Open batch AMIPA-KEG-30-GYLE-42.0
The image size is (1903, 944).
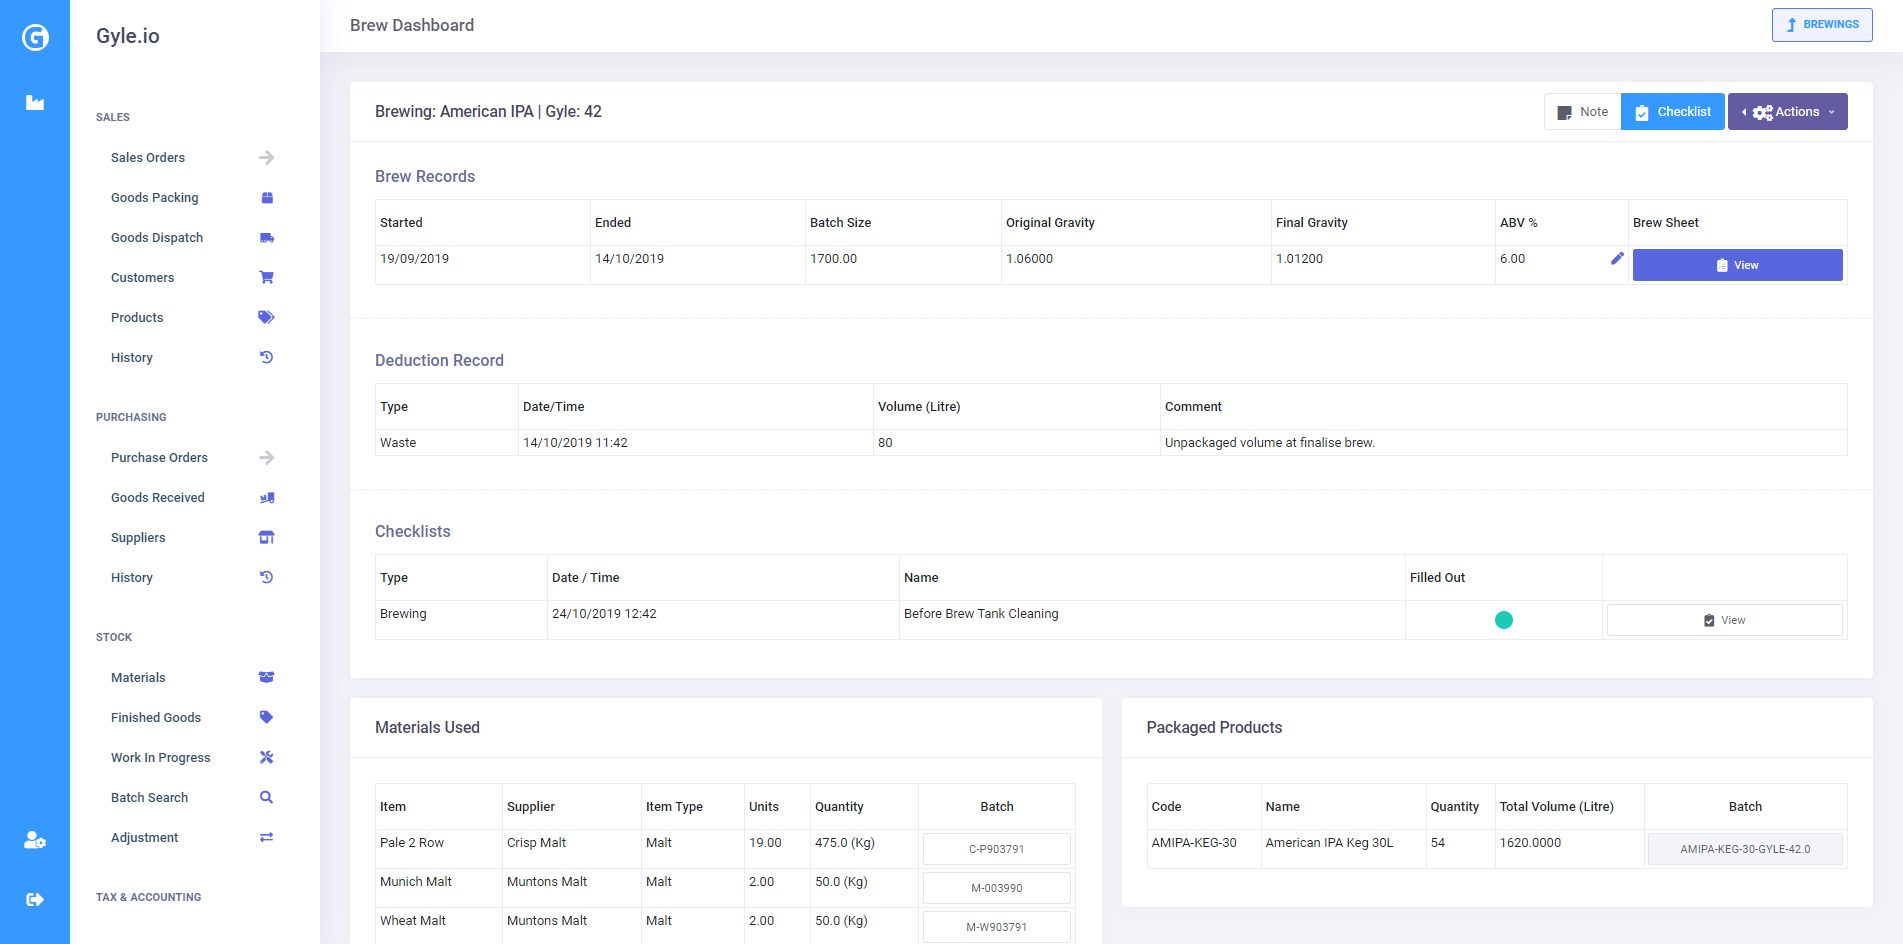coord(1744,849)
